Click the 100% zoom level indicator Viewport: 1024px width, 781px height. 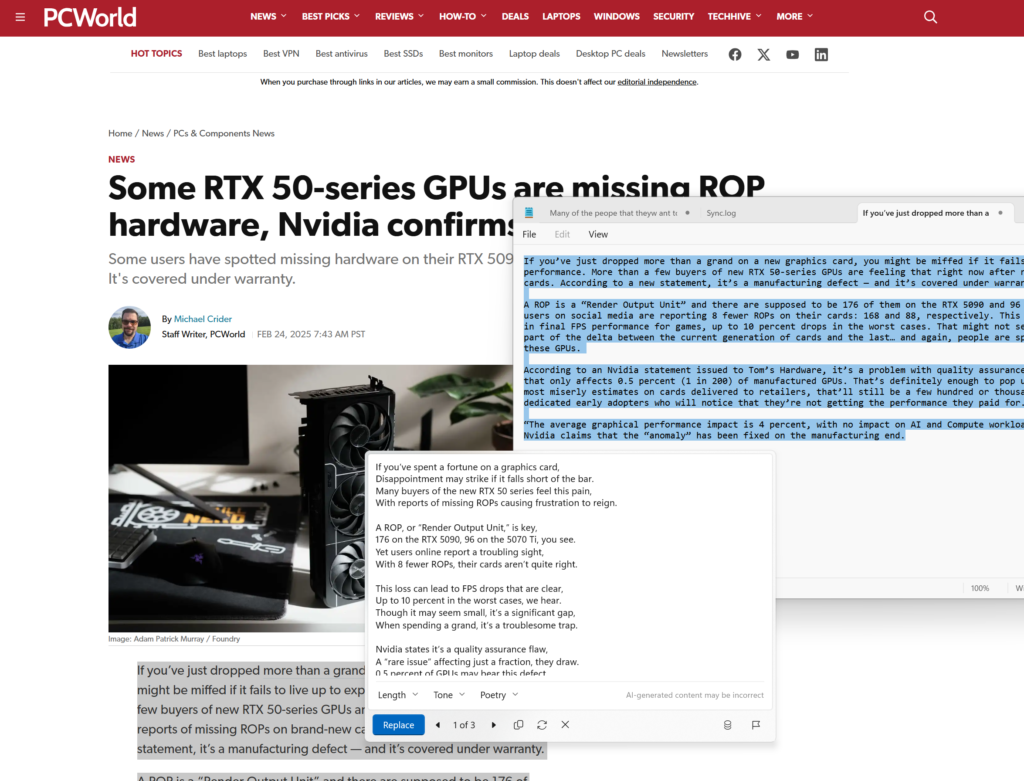coord(980,588)
